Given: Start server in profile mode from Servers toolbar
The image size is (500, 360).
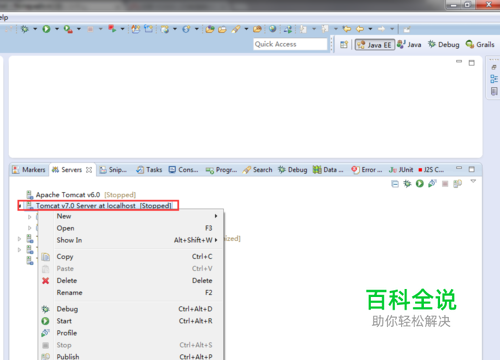Looking at the screenshot, I should coord(432,183).
